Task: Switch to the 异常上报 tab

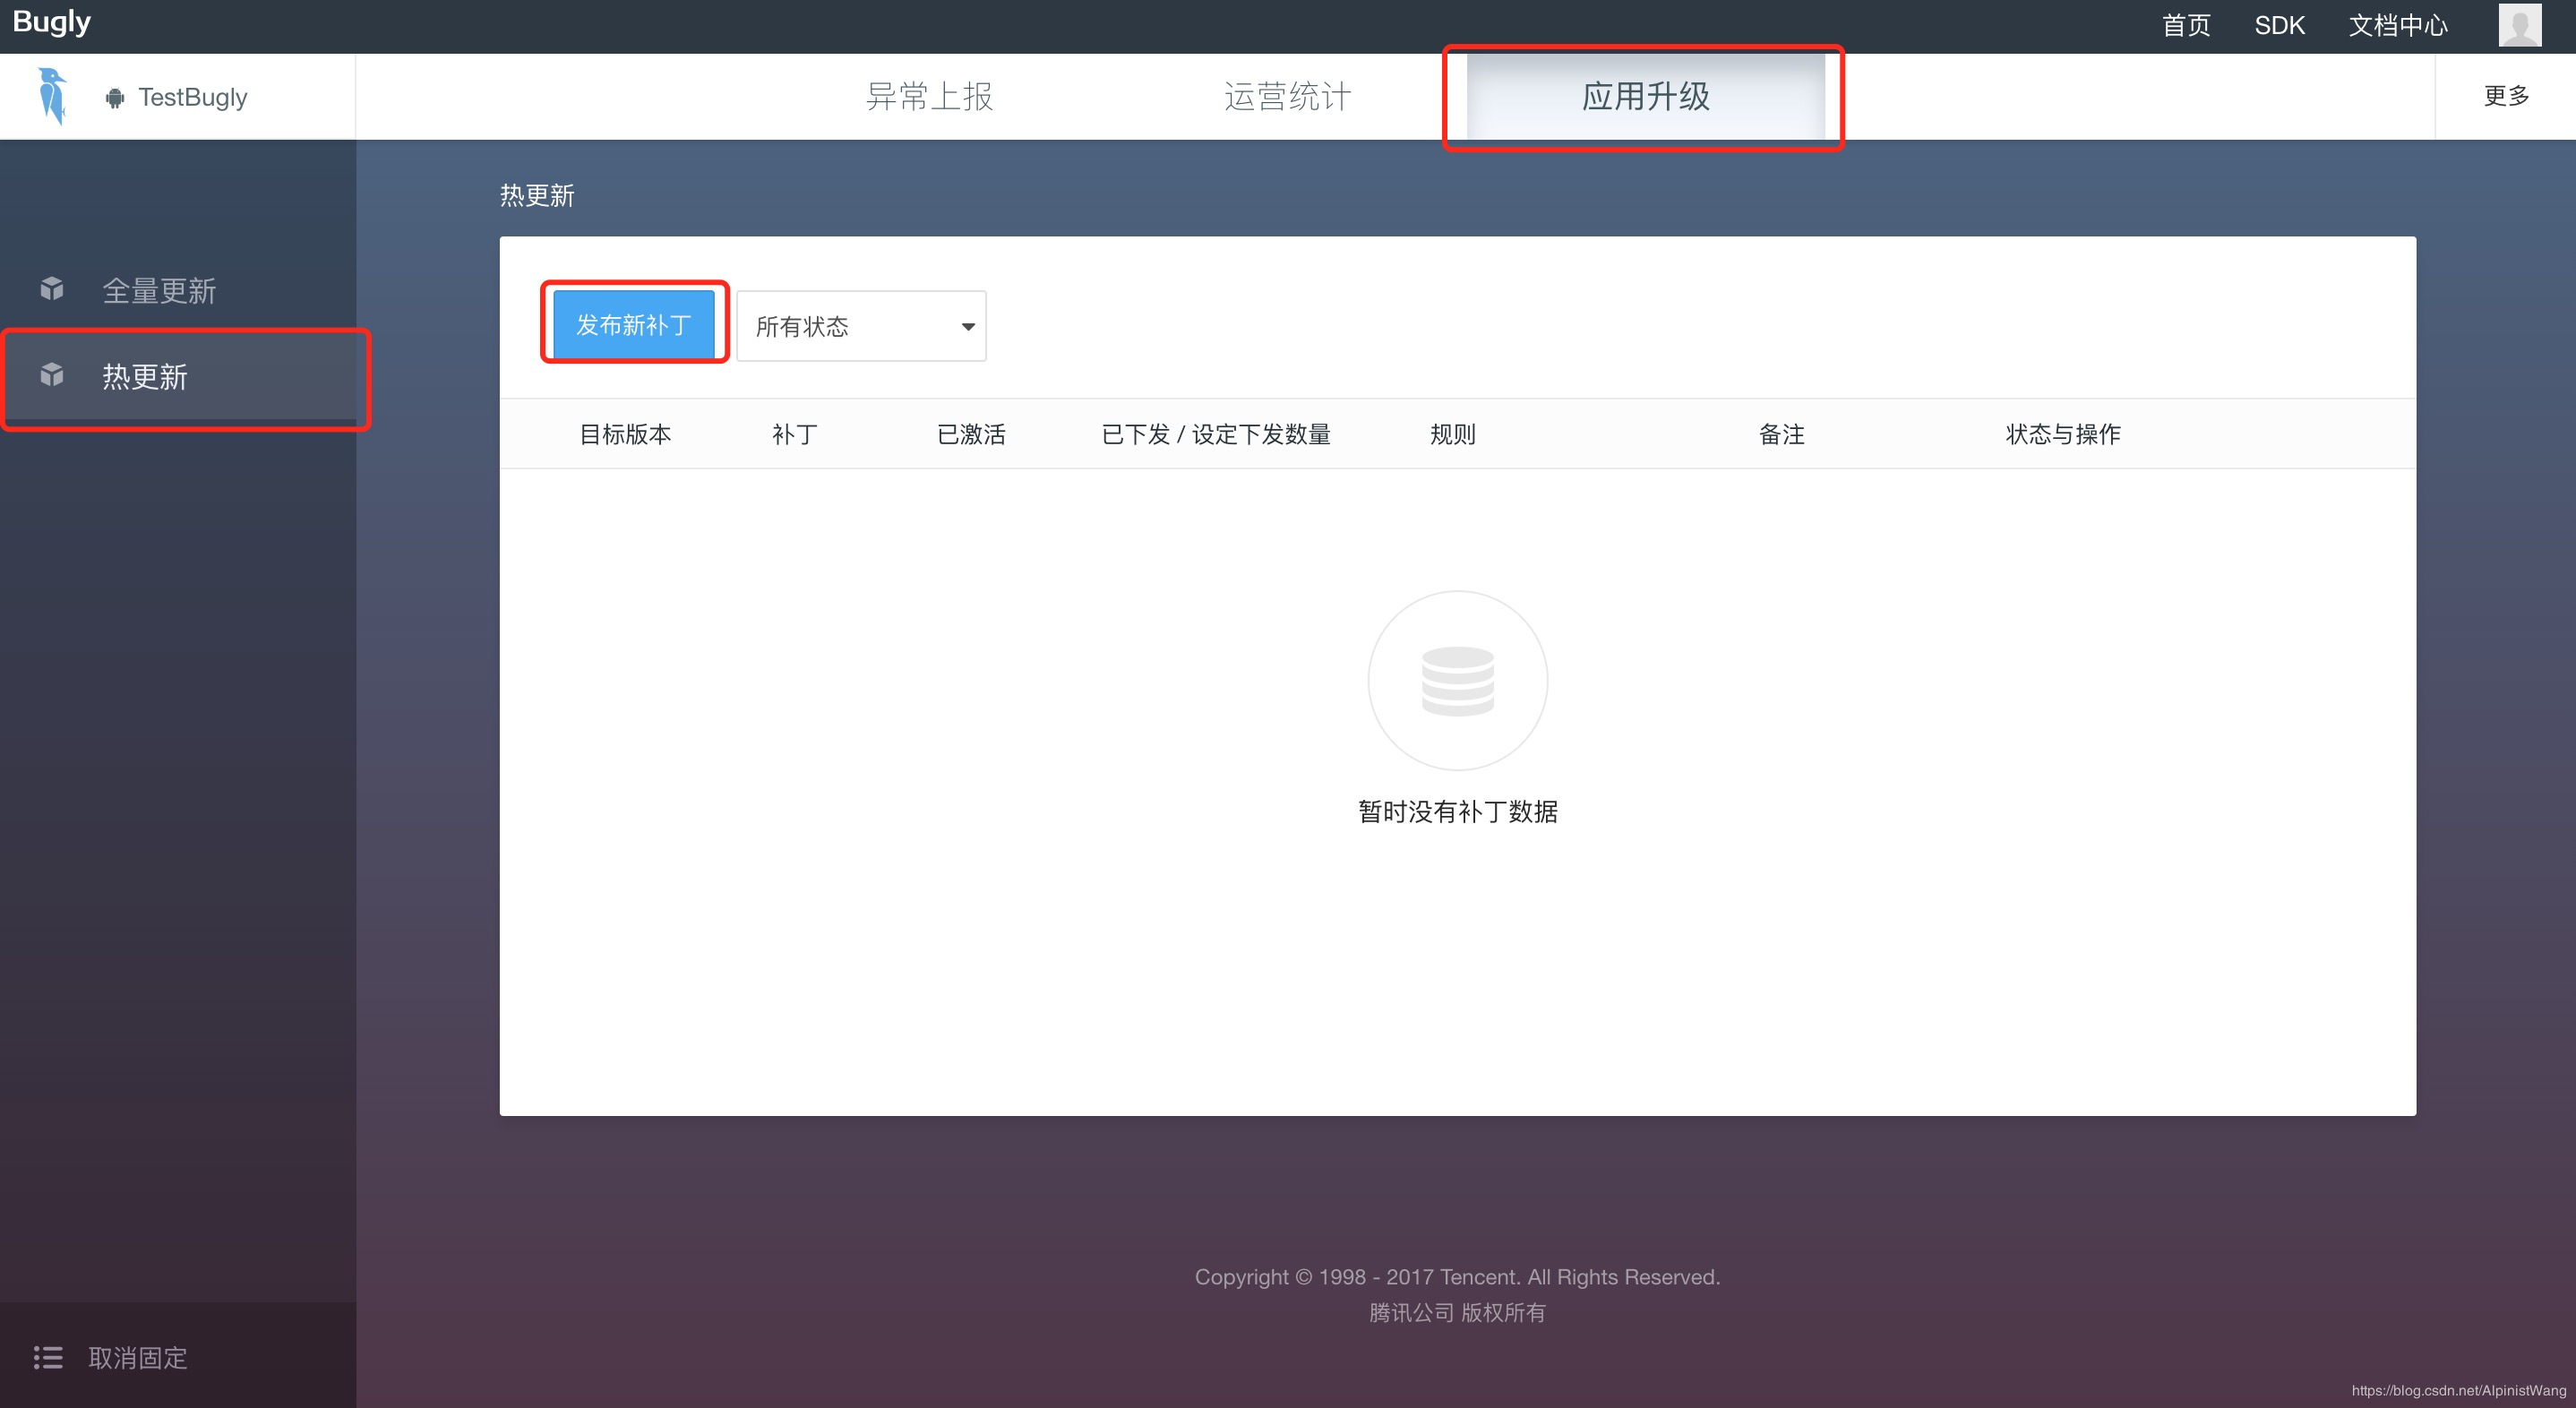Action: click(x=929, y=95)
